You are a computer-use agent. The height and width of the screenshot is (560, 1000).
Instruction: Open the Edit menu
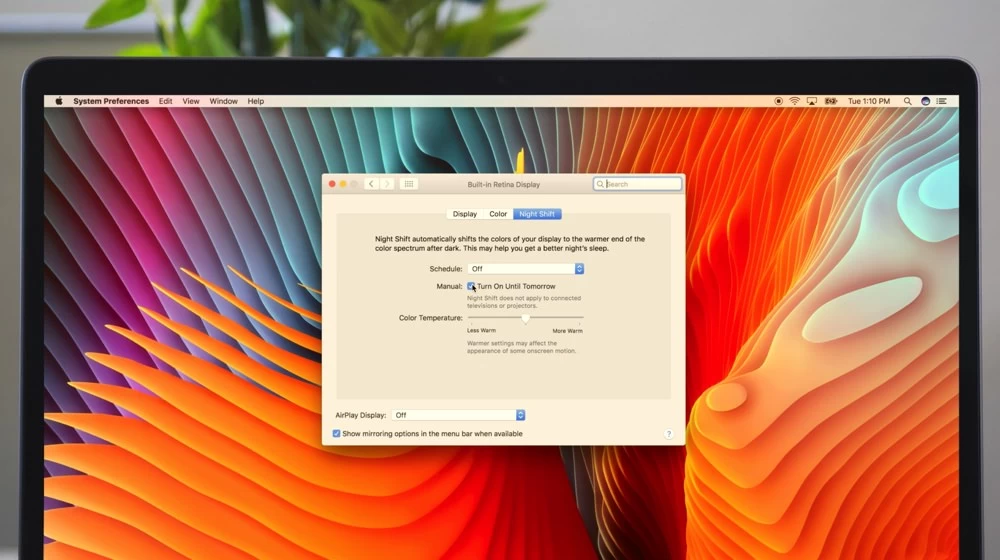[165, 101]
